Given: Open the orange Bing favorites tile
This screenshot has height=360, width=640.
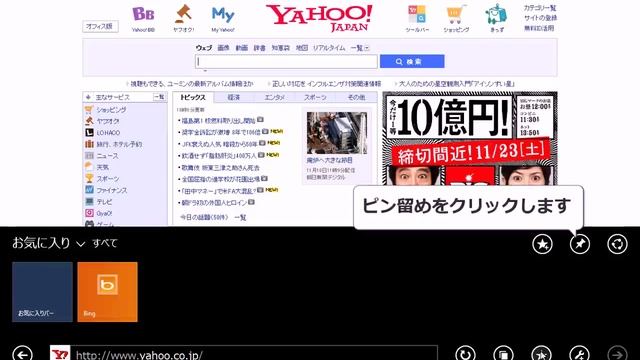Looking at the screenshot, I should (x=107, y=292).
